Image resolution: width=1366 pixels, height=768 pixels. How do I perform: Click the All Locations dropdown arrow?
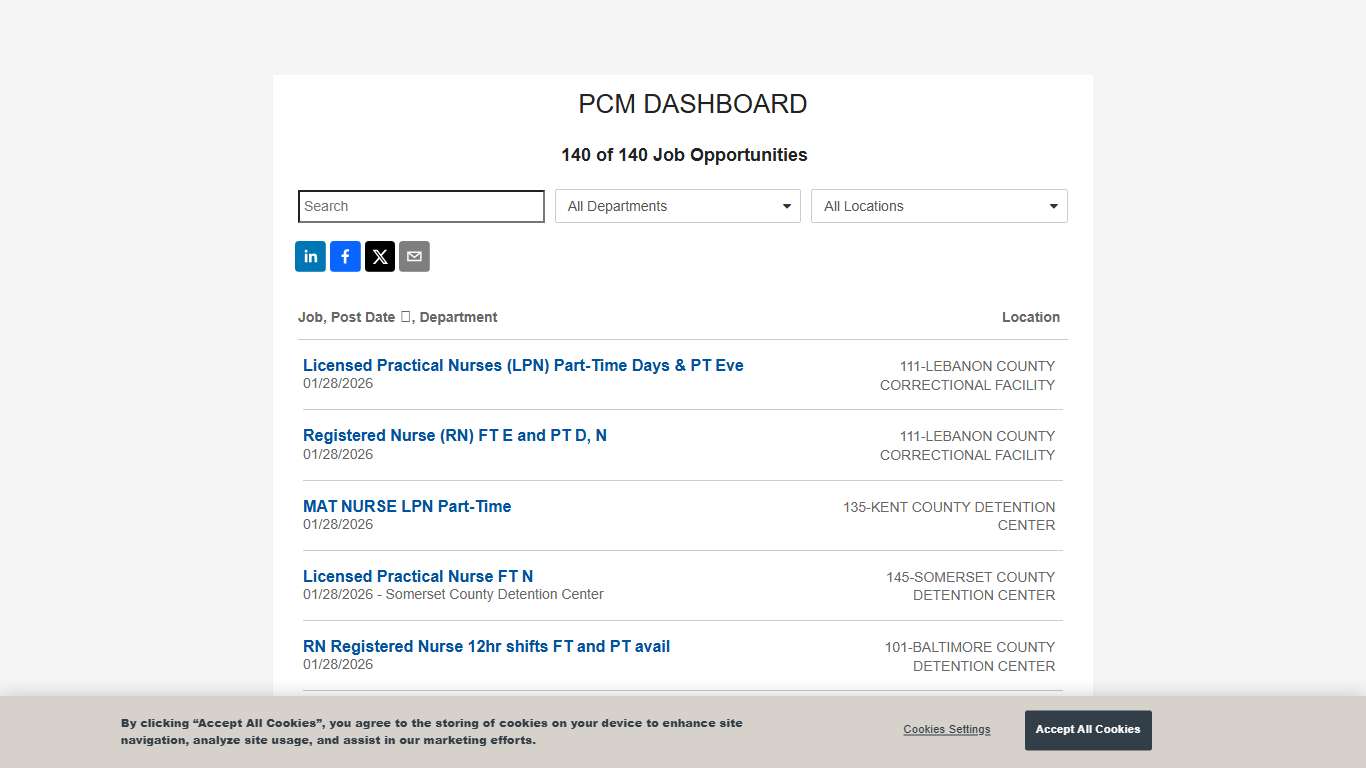pos(1052,206)
